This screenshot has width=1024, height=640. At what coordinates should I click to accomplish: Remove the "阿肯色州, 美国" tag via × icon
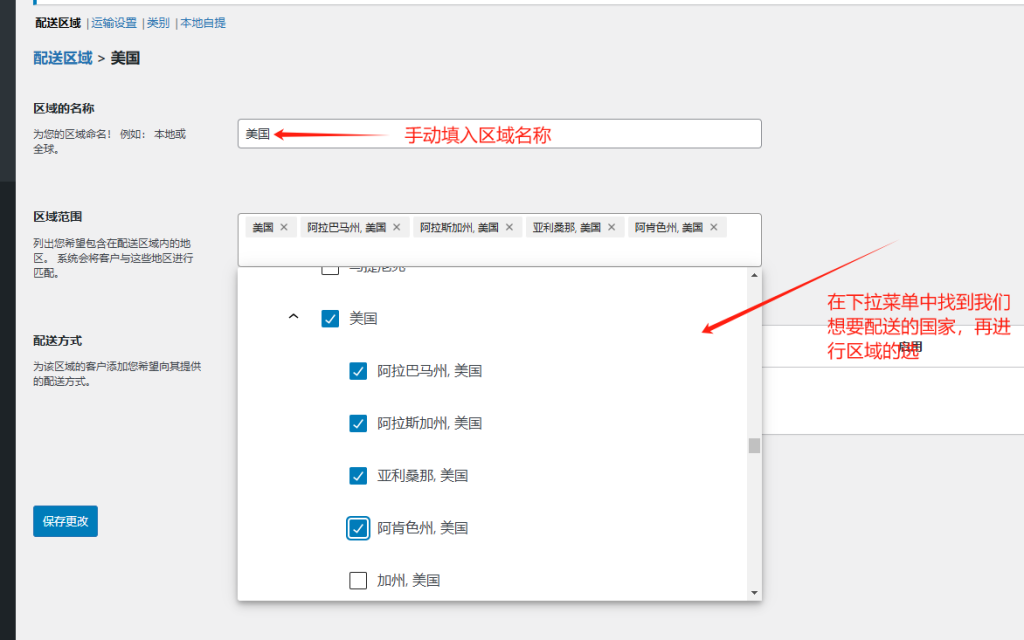[x=713, y=226]
